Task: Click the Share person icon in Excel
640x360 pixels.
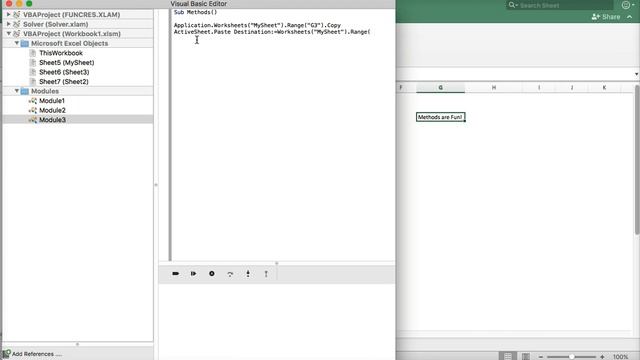Action: 596,17
